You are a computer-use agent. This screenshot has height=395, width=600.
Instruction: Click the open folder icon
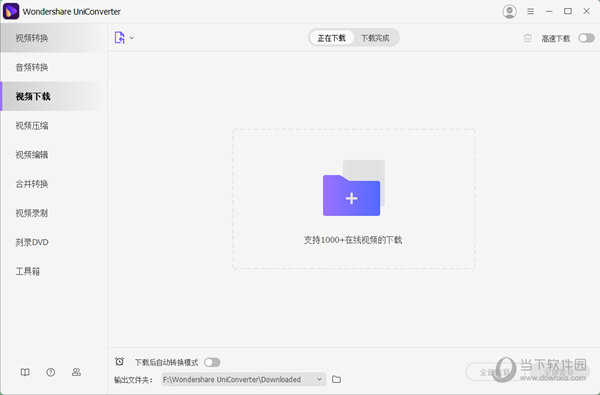pos(336,379)
